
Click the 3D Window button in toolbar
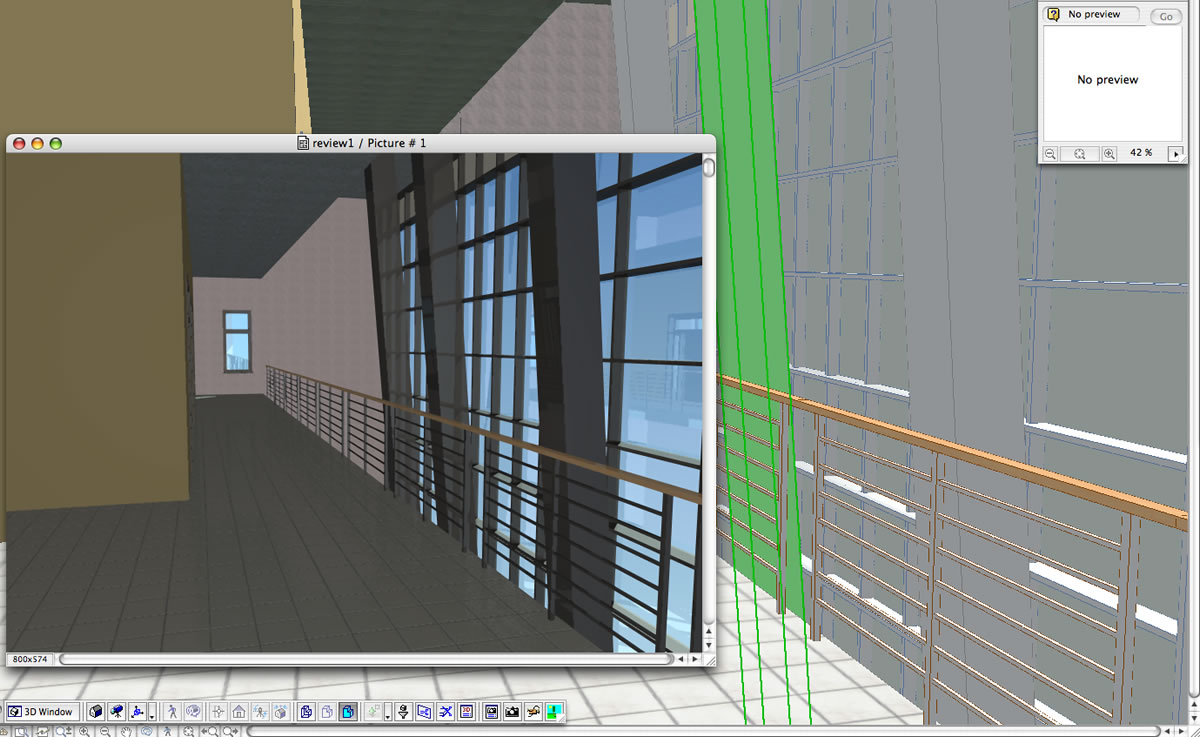pyautogui.click(x=41, y=712)
